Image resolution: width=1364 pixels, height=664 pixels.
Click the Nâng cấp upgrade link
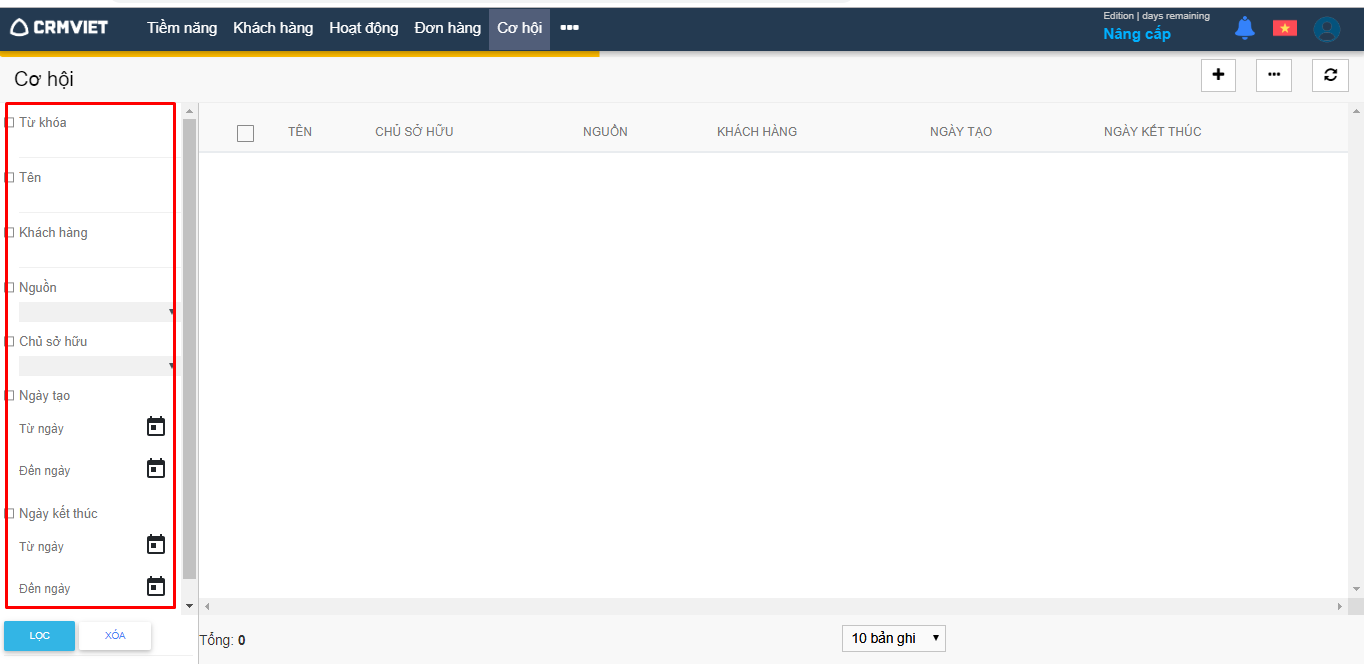pos(1136,34)
